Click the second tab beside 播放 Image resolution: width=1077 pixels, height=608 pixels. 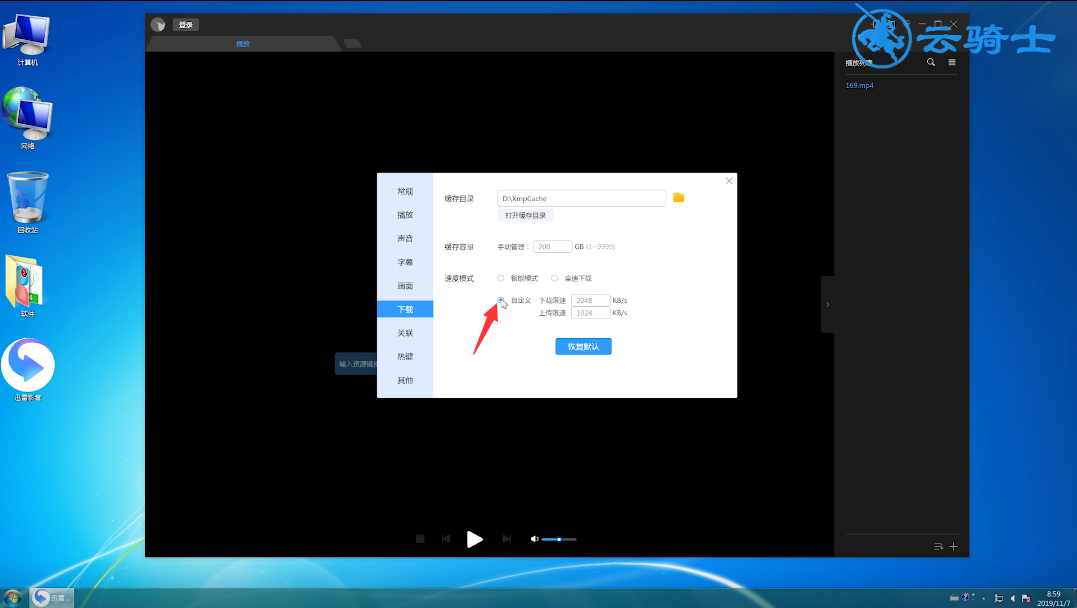click(x=352, y=44)
